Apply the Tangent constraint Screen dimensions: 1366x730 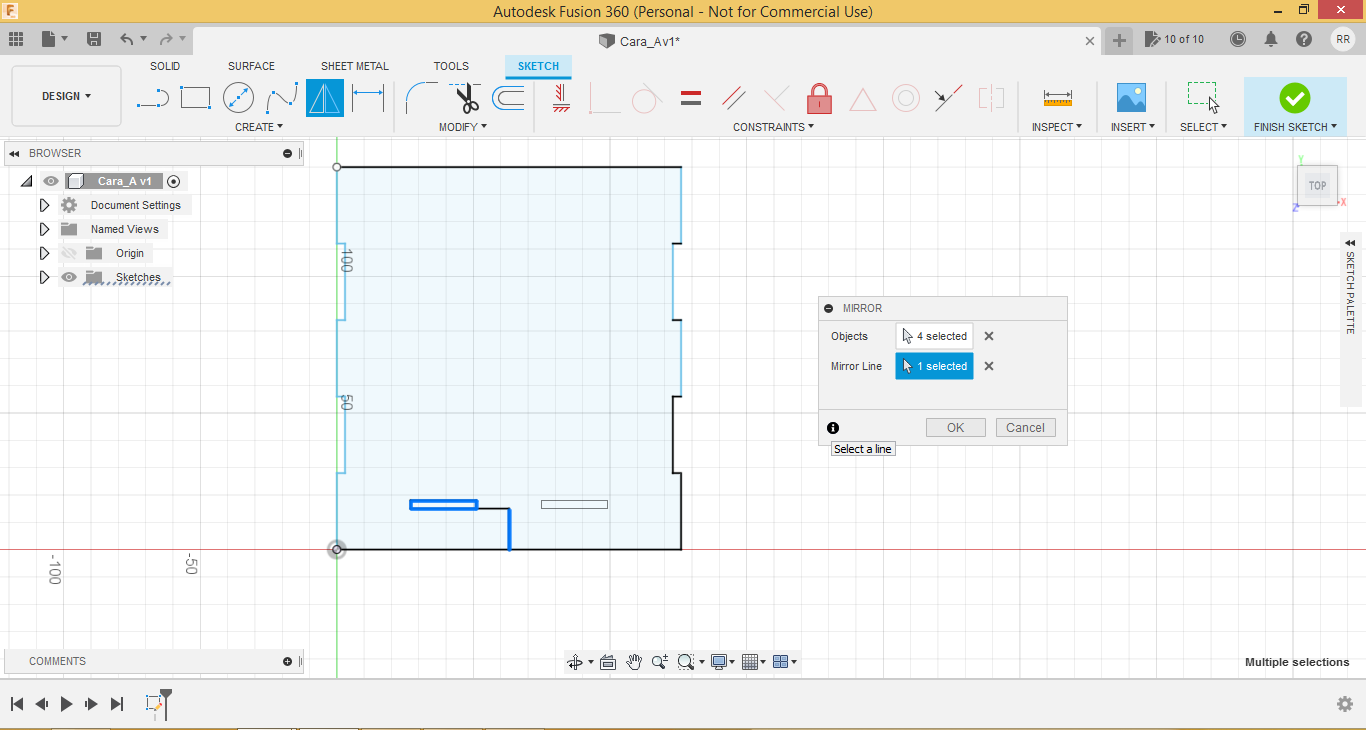[x=647, y=98]
